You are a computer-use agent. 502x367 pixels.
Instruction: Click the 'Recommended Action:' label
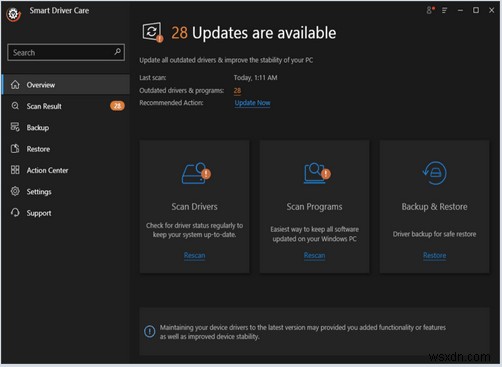(x=171, y=103)
